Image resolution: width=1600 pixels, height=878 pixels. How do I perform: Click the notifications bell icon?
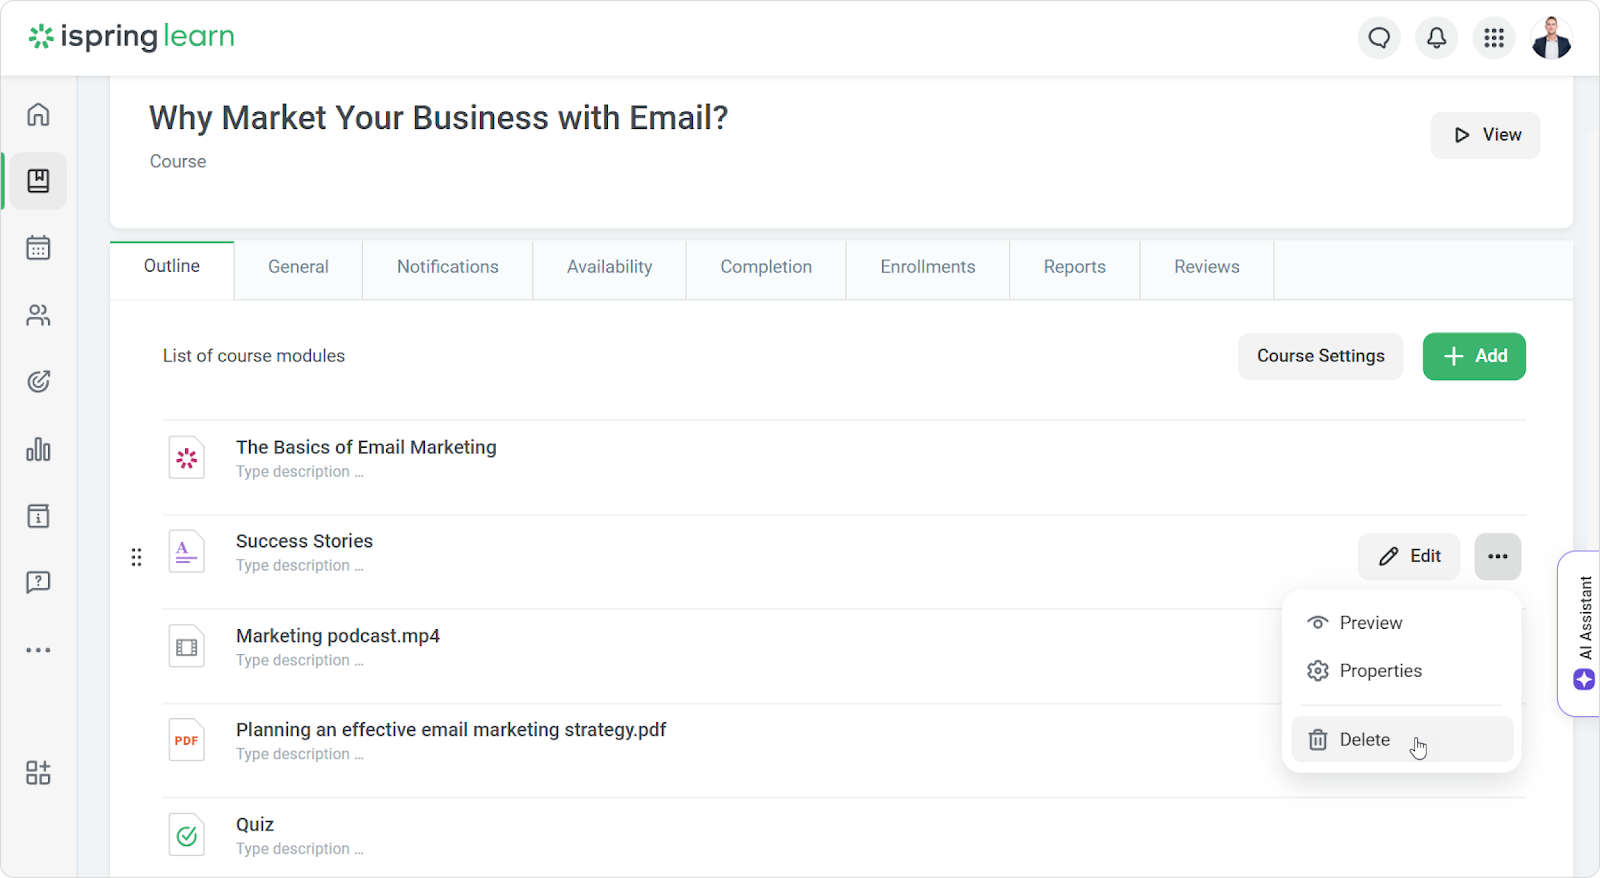[1436, 38]
